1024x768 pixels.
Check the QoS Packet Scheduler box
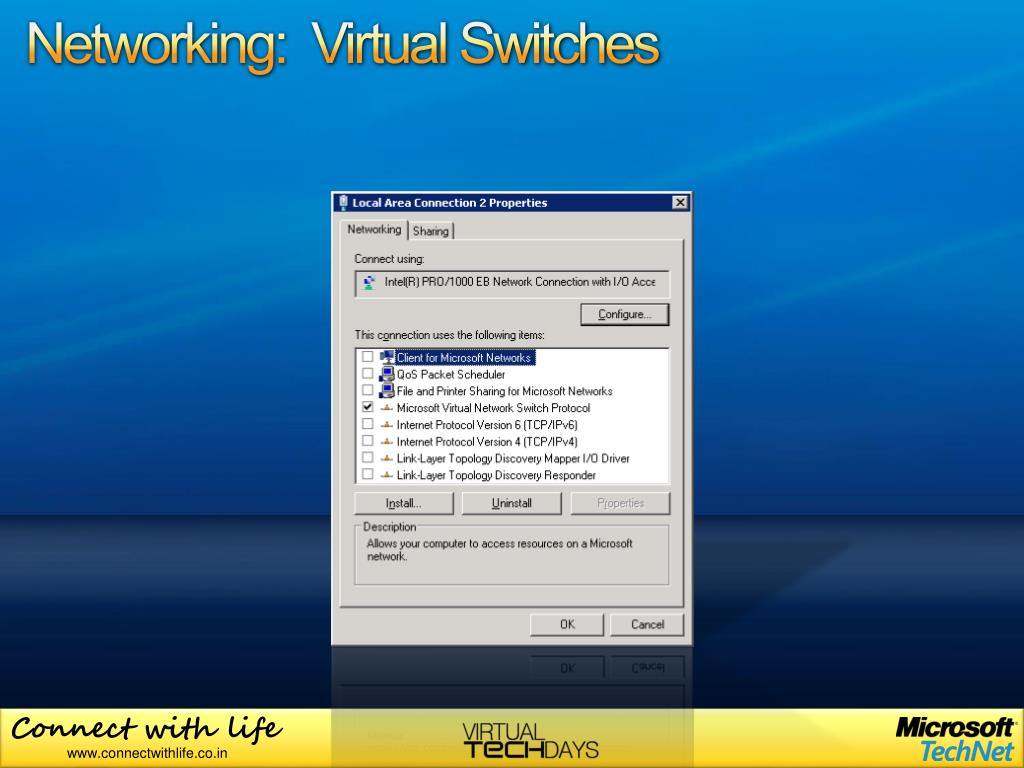(x=368, y=374)
